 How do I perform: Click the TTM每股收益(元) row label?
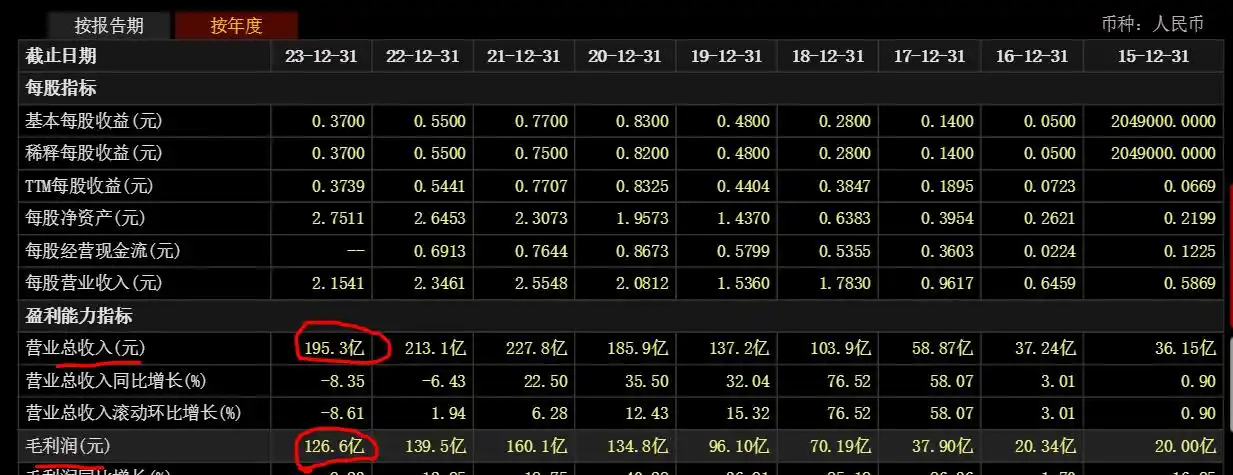pyautogui.click(x=90, y=186)
